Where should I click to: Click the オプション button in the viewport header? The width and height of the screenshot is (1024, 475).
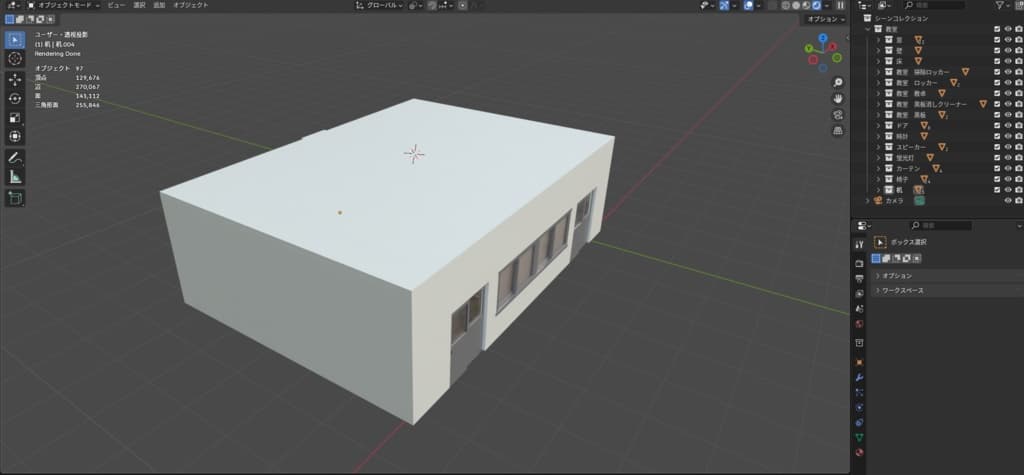pos(826,19)
